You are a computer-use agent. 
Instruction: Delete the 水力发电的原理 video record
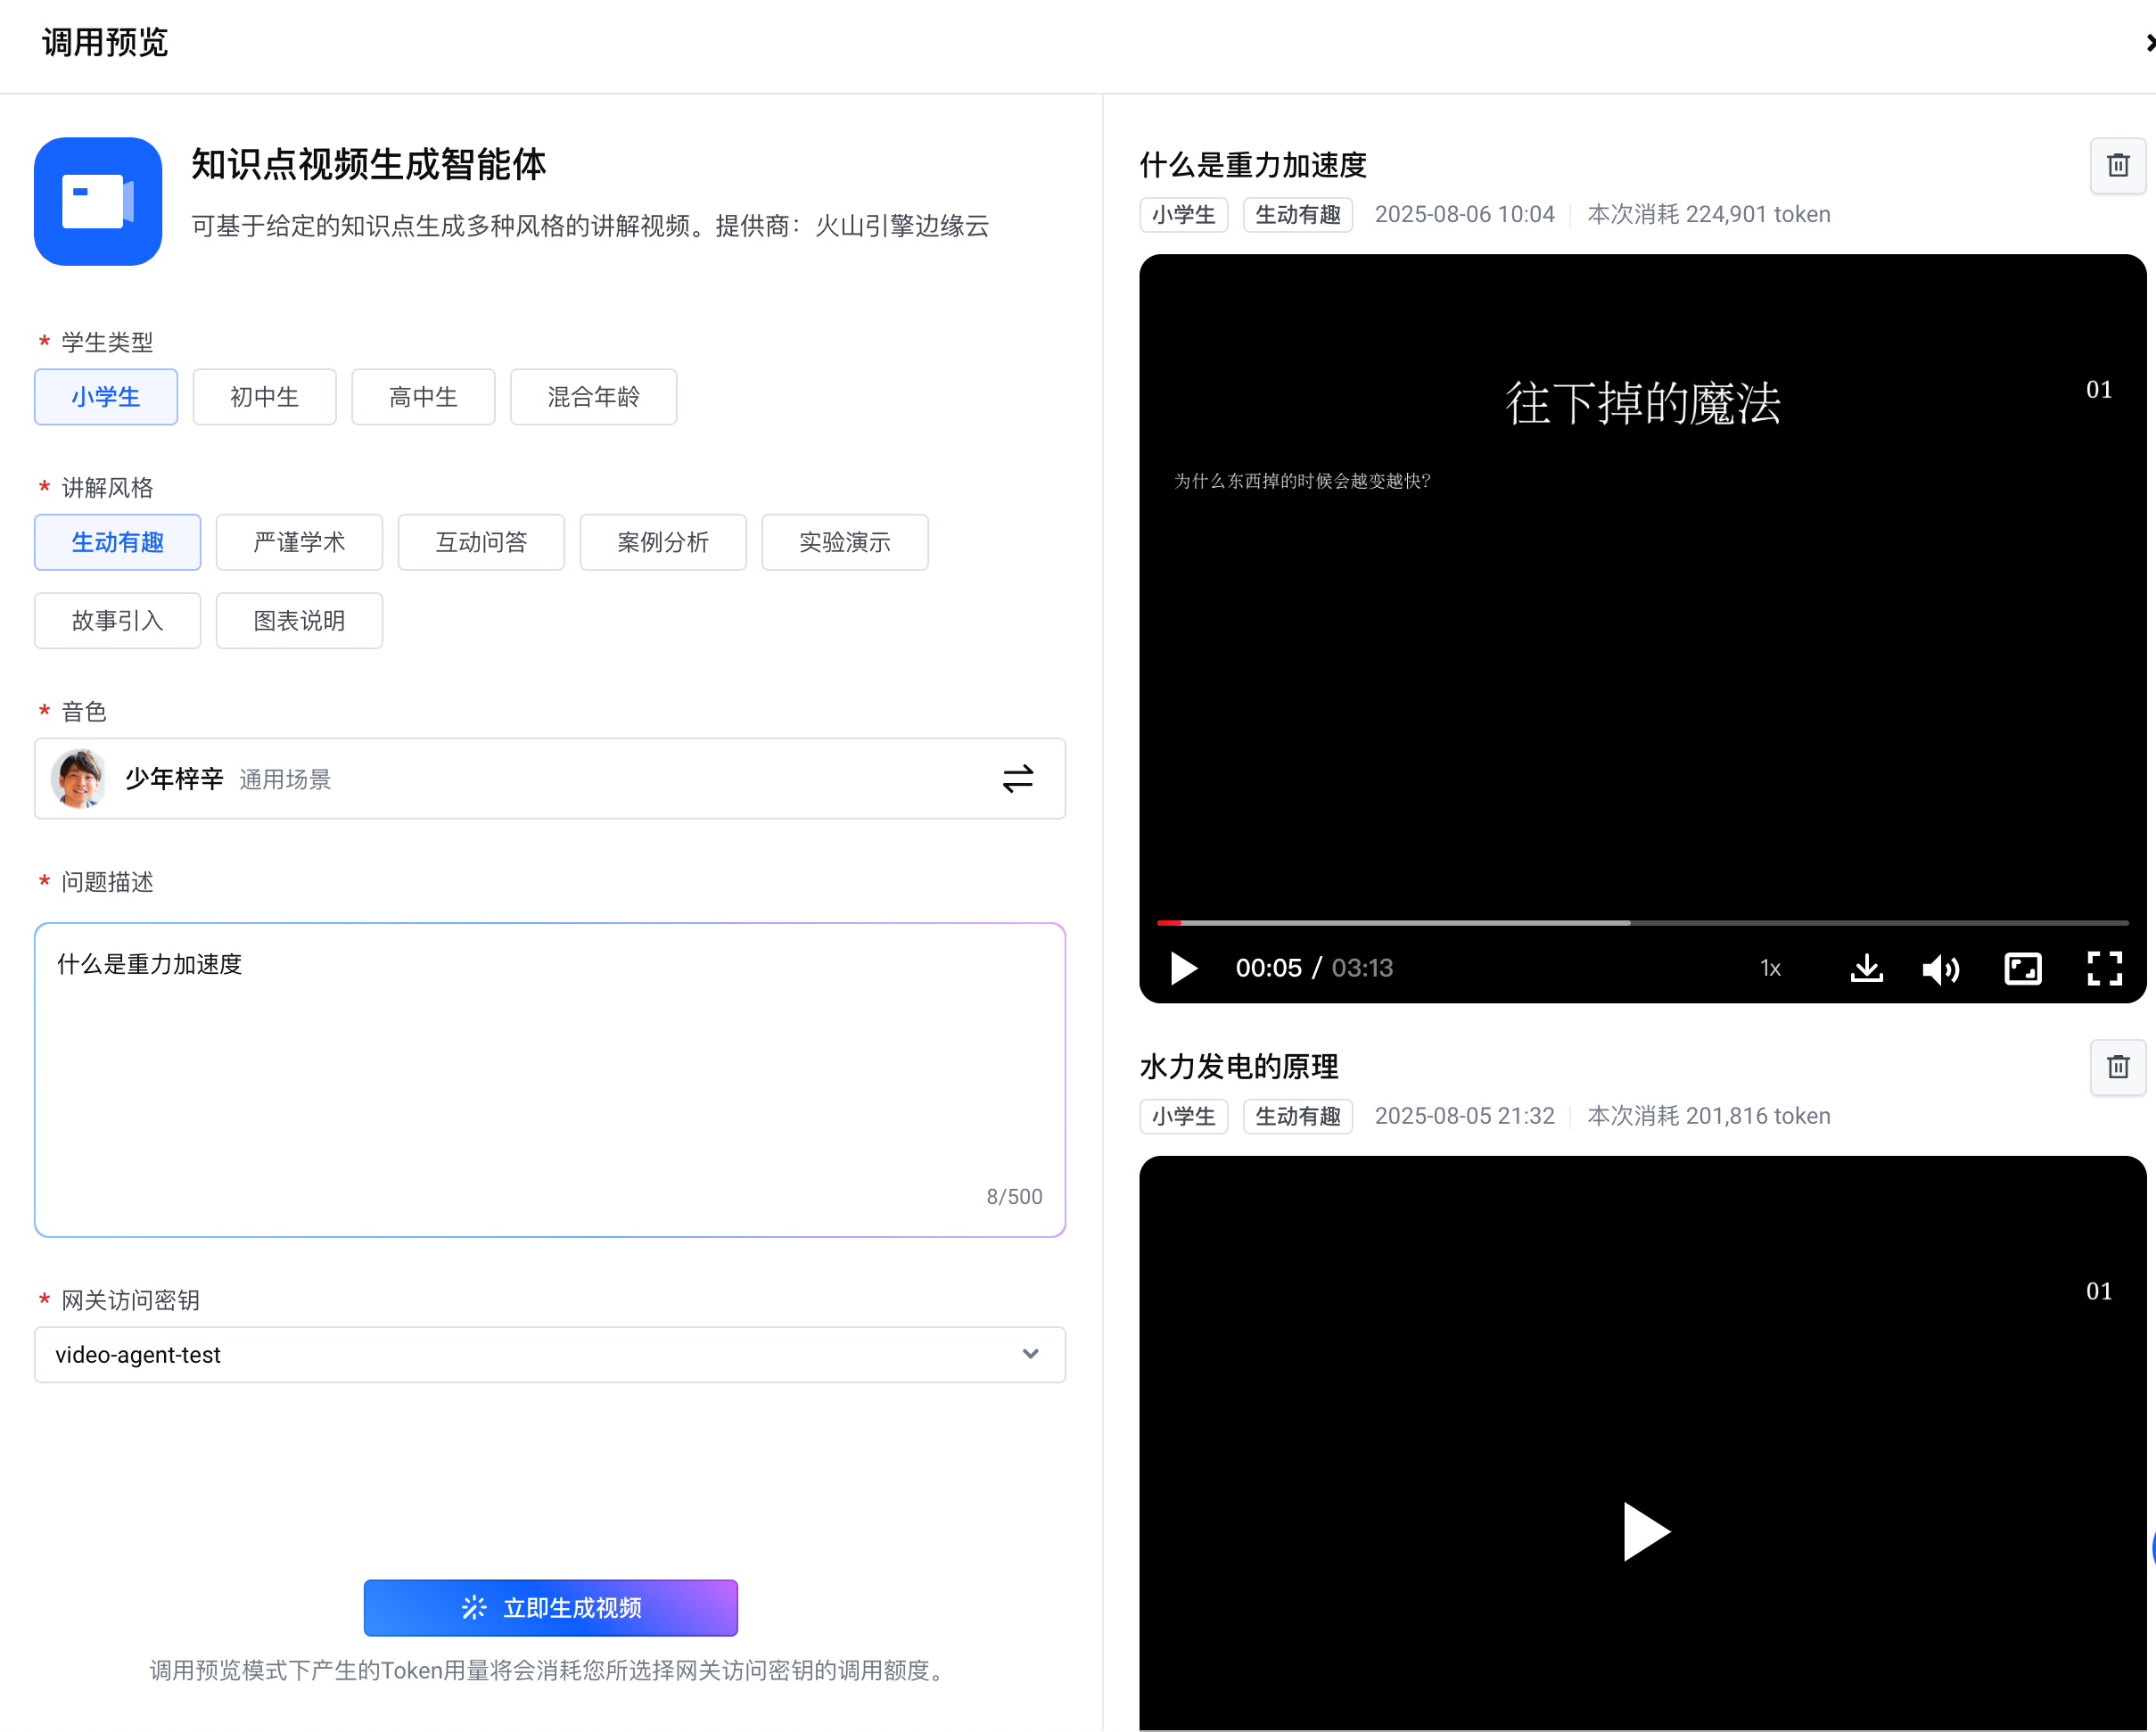2117,1067
